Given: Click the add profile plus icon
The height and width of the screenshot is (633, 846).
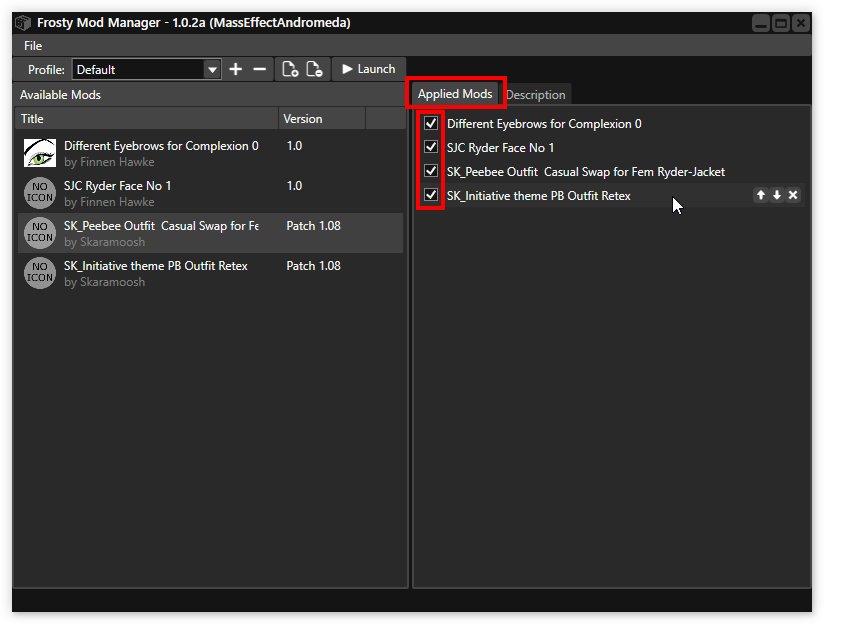Looking at the screenshot, I should [236, 69].
